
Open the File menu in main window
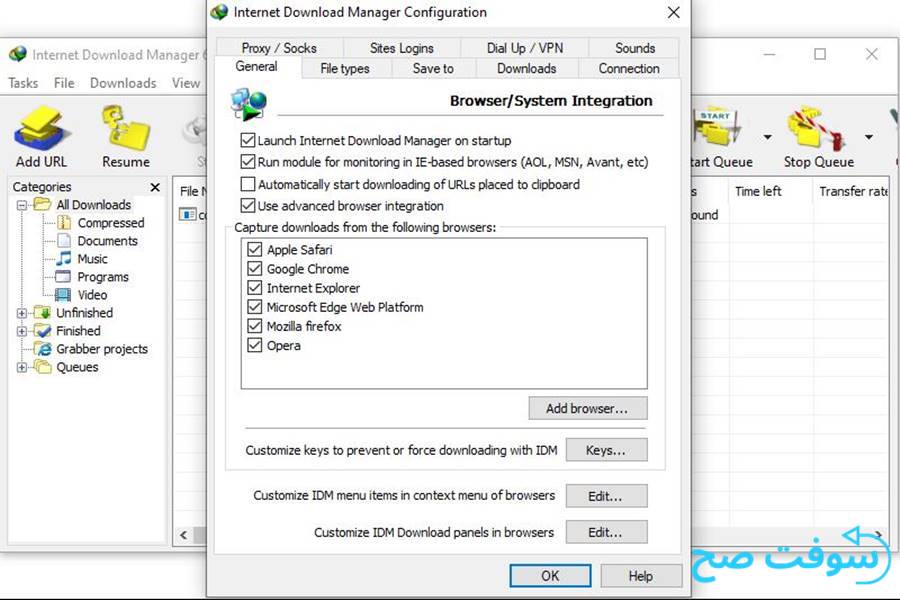[x=64, y=83]
